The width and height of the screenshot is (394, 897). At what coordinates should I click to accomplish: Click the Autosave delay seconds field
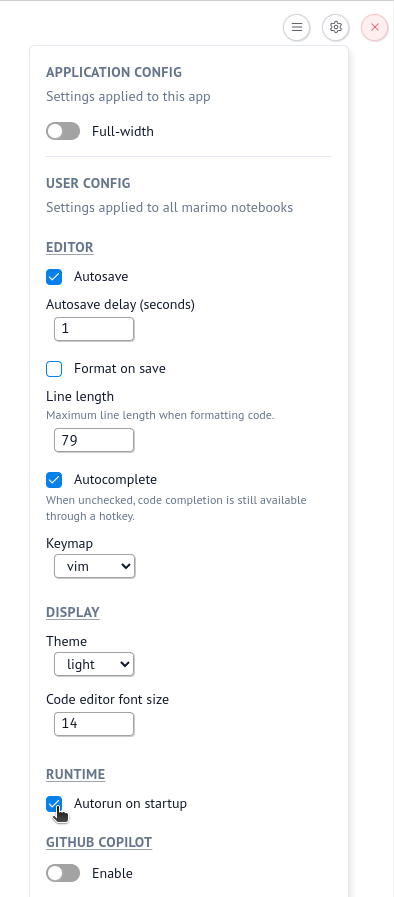pos(94,329)
